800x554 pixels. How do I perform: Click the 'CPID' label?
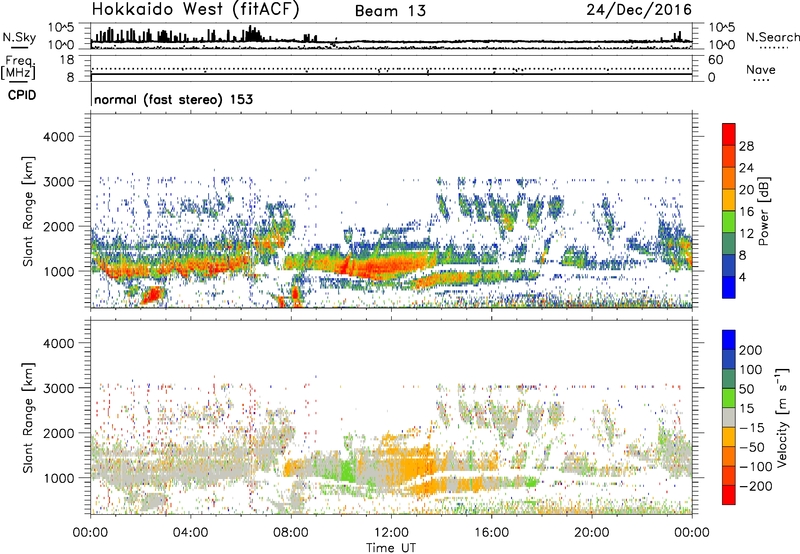22,95
